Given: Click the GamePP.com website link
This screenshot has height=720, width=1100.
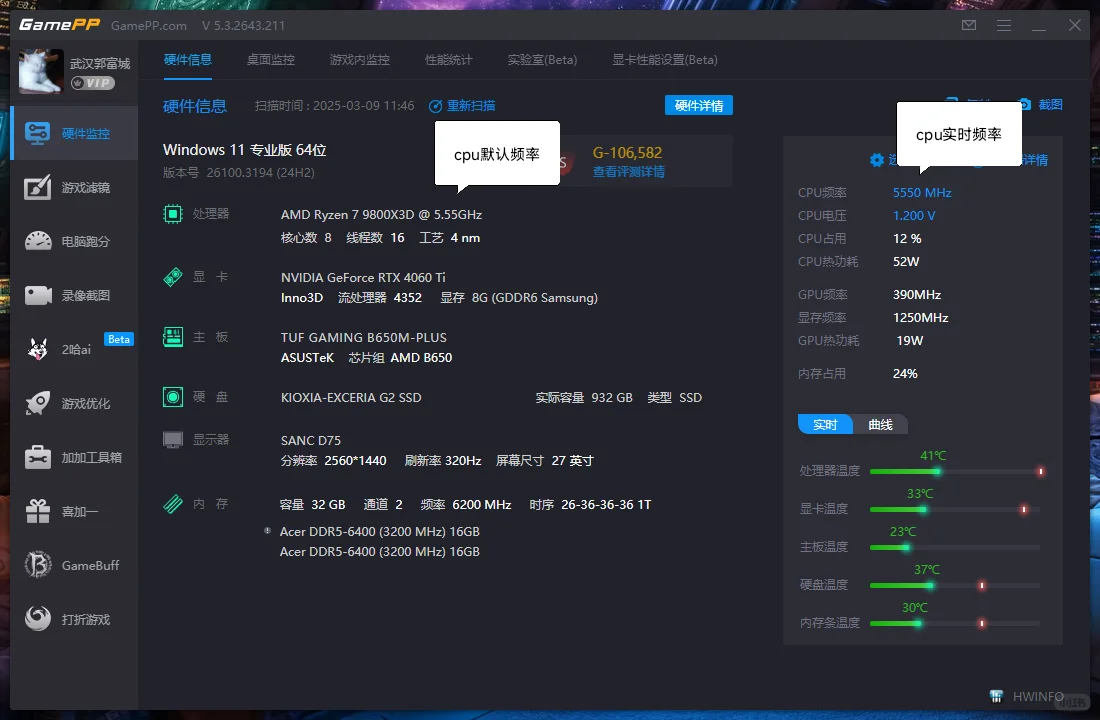Looking at the screenshot, I should tap(149, 25).
